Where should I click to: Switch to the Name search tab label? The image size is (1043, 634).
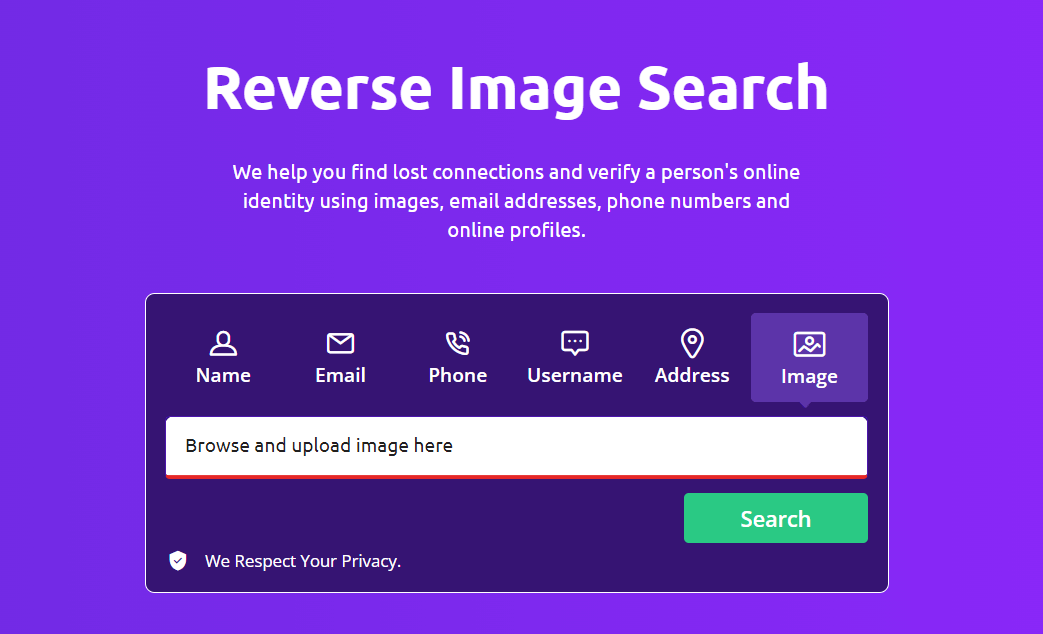tap(223, 376)
